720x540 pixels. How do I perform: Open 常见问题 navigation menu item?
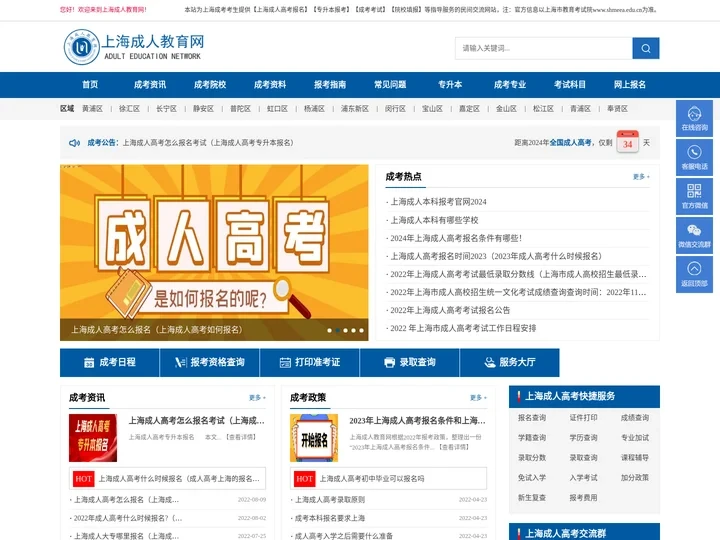coord(390,84)
